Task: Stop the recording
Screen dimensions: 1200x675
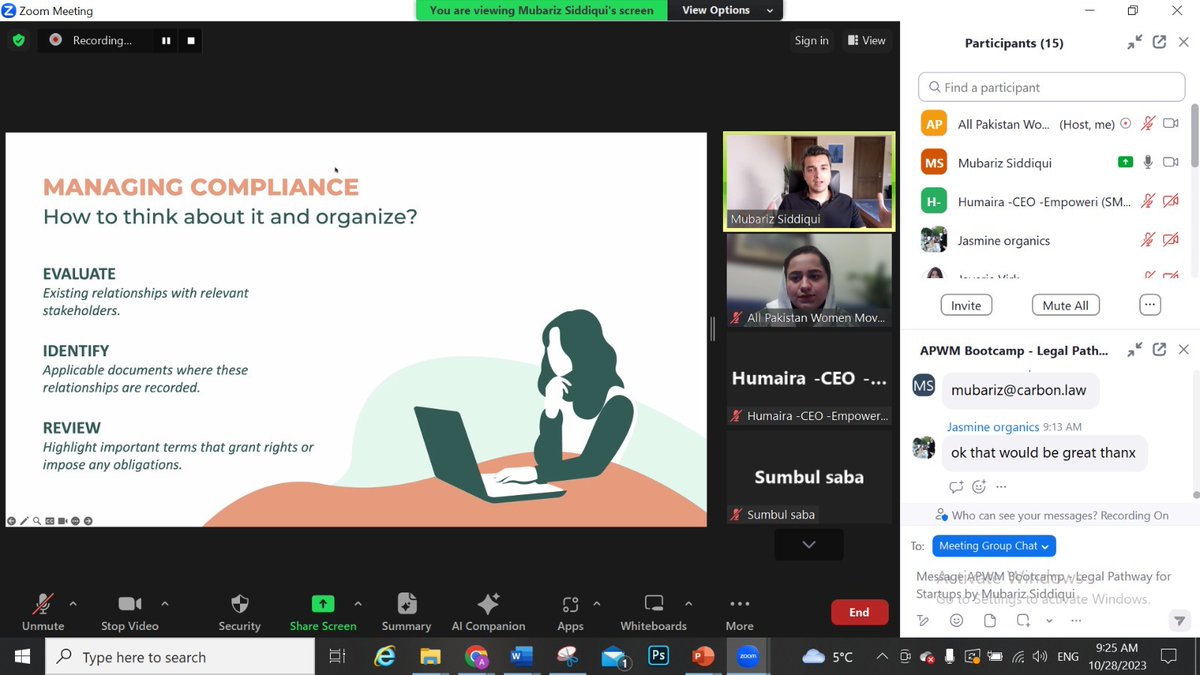Action: pos(192,41)
